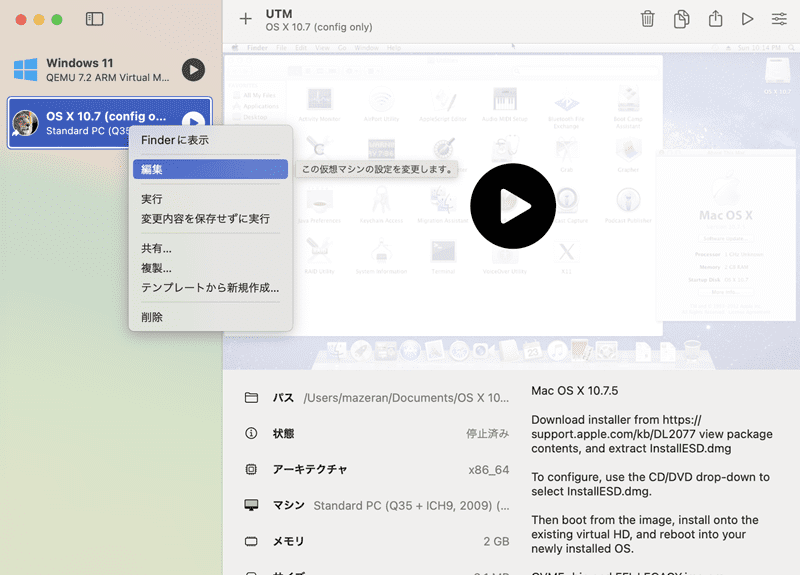
Task: Click the architecture value x86_64
Action: 489,470
